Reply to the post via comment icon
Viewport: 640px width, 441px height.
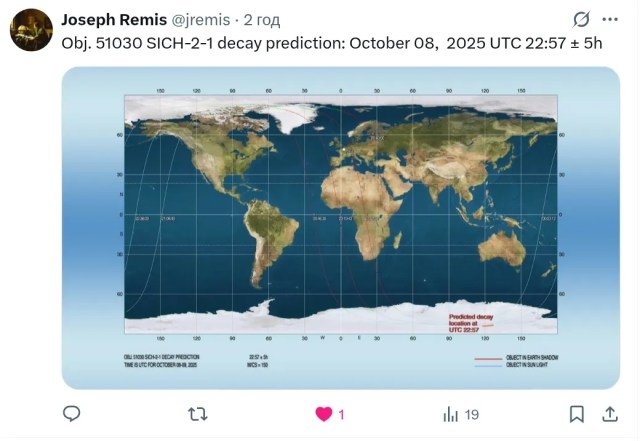coord(72,413)
